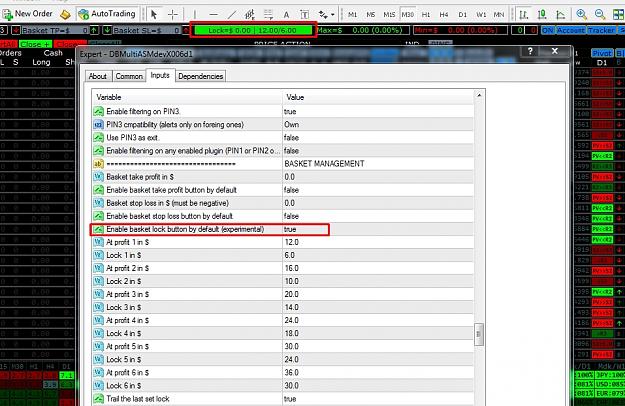The width and height of the screenshot is (625, 406).
Task: Click false value of basket take profit button
Action: click(x=291, y=190)
